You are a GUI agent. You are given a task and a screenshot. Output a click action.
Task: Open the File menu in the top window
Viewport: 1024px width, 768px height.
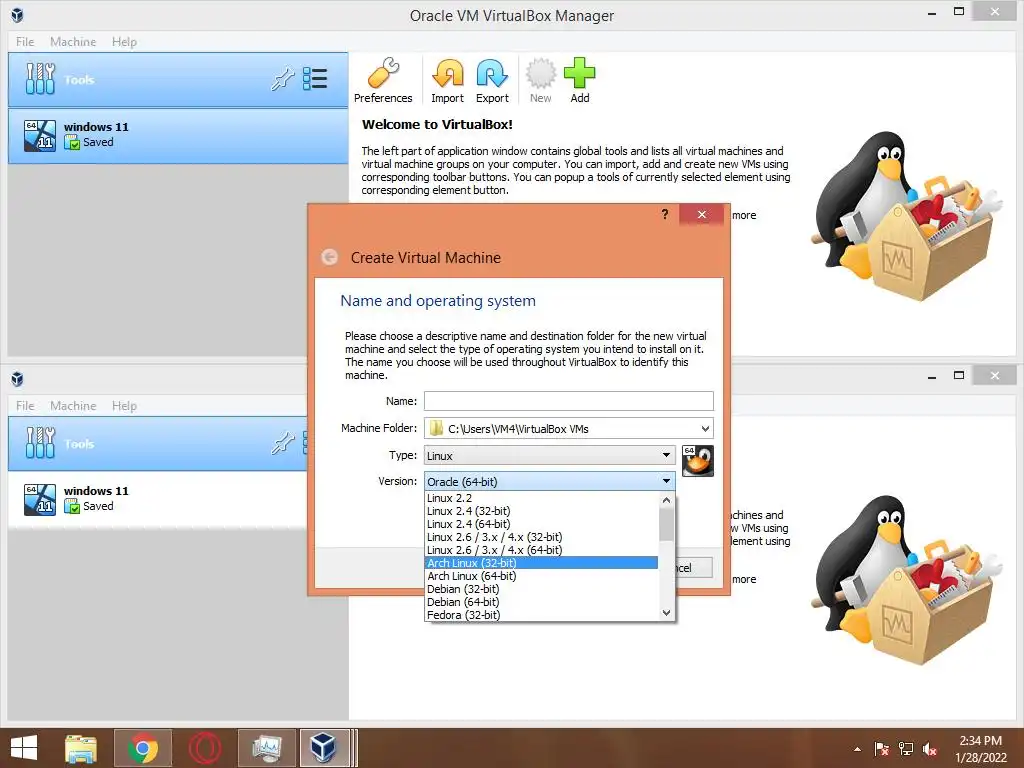(x=25, y=42)
